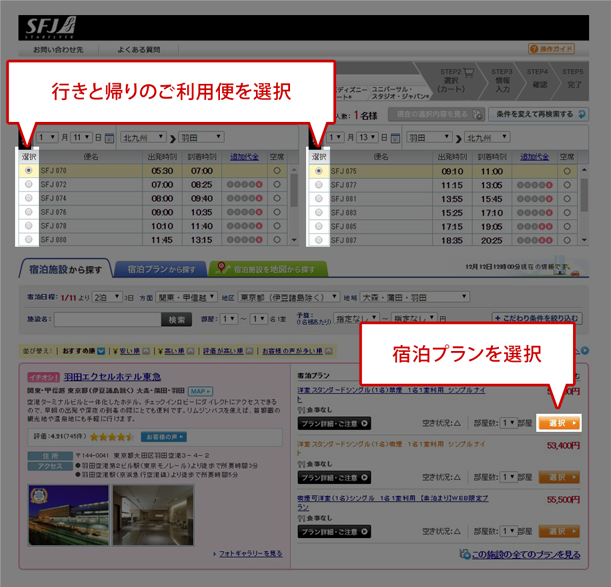Image resolution: width=611 pixels, height=587 pixels.
Task: Open フォトギャラリーを見る photo gallery link
Action: coord(249,553)
